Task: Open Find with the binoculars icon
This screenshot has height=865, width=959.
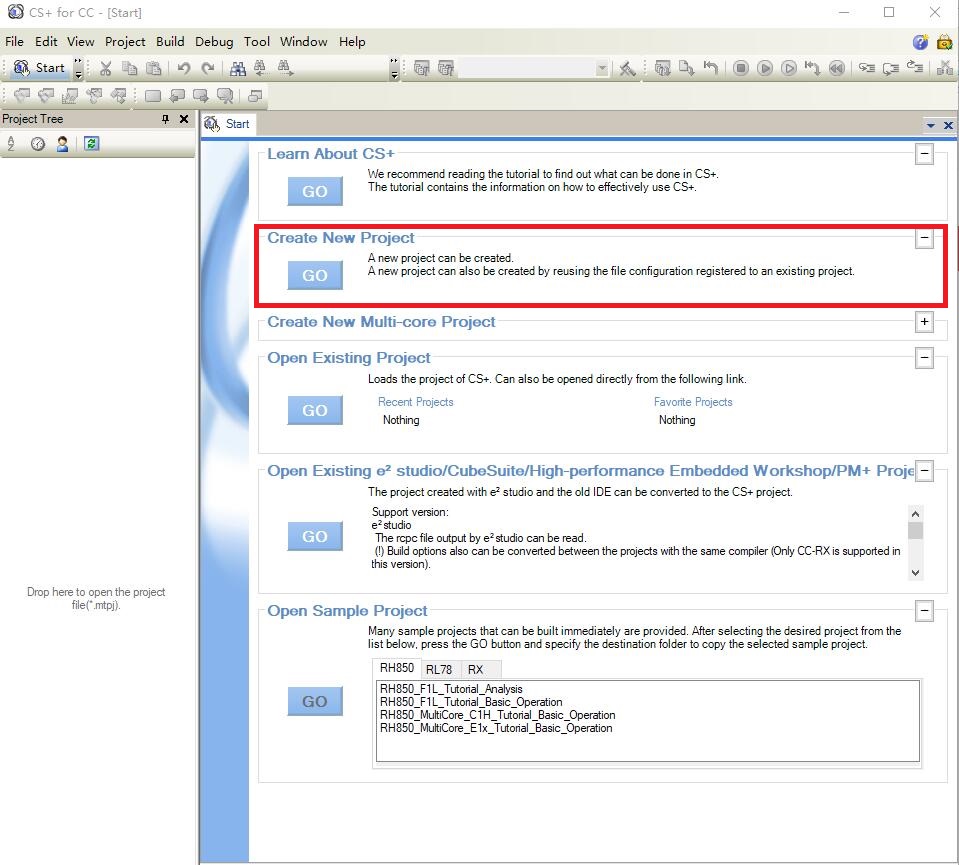Action: [237, 68]
